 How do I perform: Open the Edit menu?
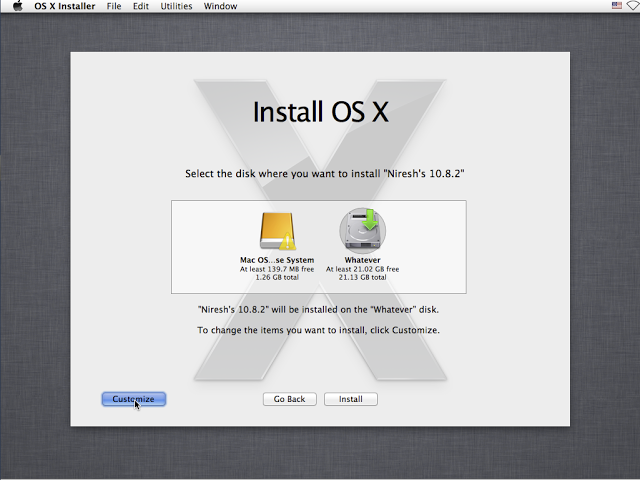pyautogui.click(x=141, y=6)
